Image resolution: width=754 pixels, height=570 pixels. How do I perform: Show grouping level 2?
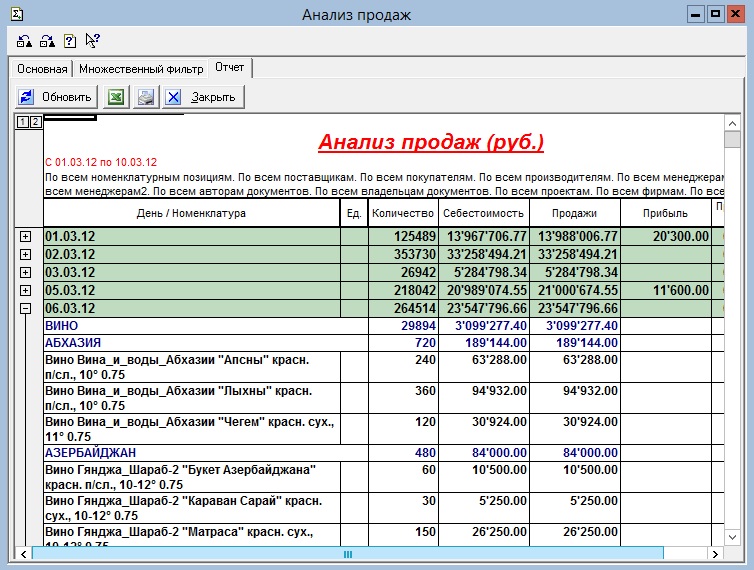coord(36,122)
